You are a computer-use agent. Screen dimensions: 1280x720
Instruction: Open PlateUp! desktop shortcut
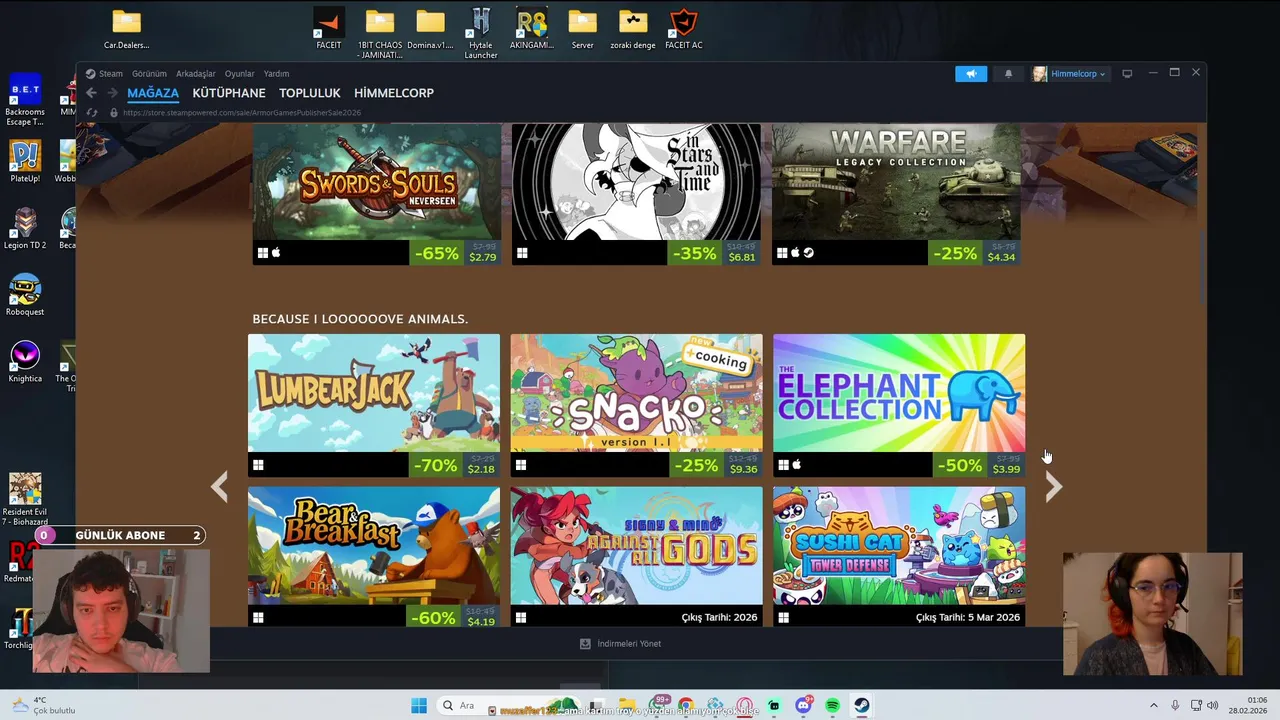[25, 162]
